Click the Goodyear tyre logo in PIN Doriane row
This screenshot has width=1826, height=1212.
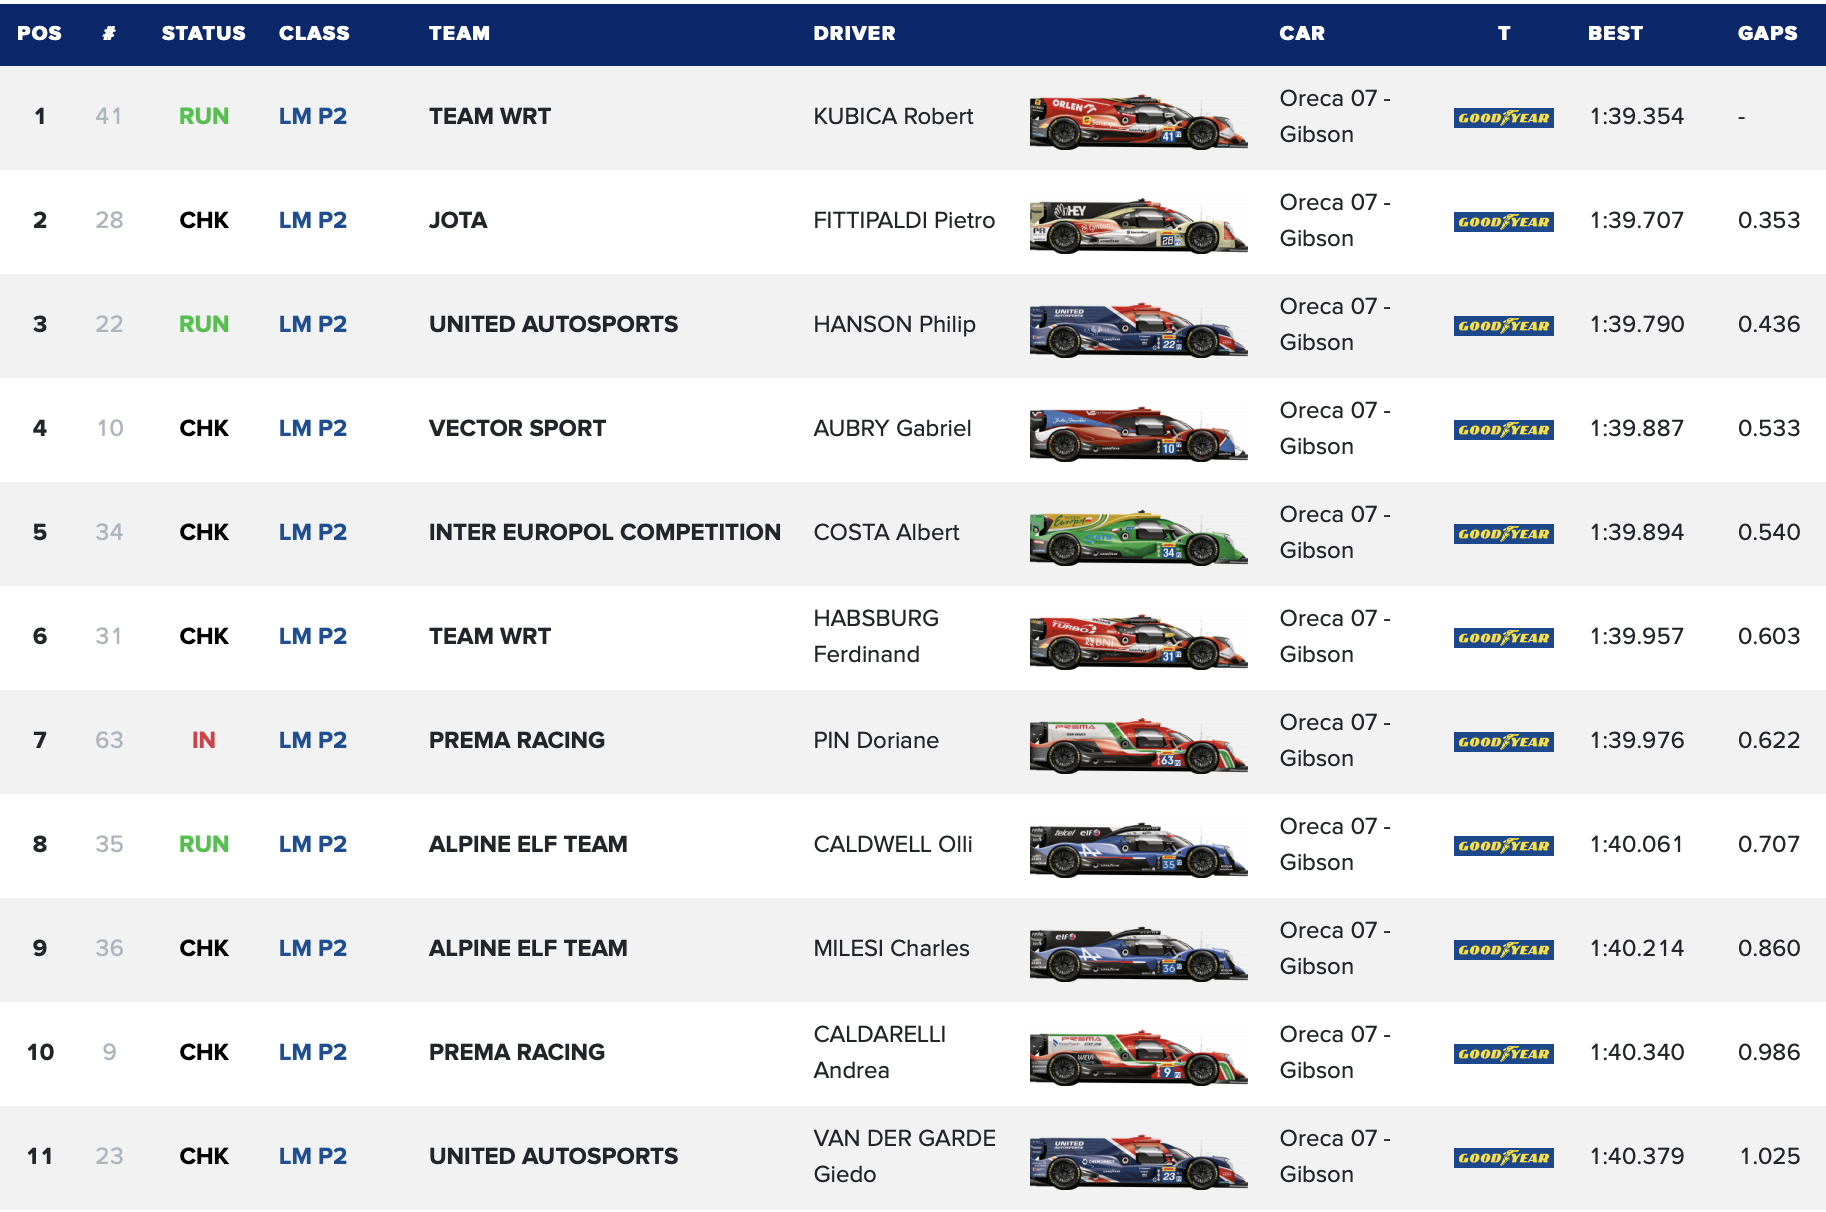coord(1503,742)
